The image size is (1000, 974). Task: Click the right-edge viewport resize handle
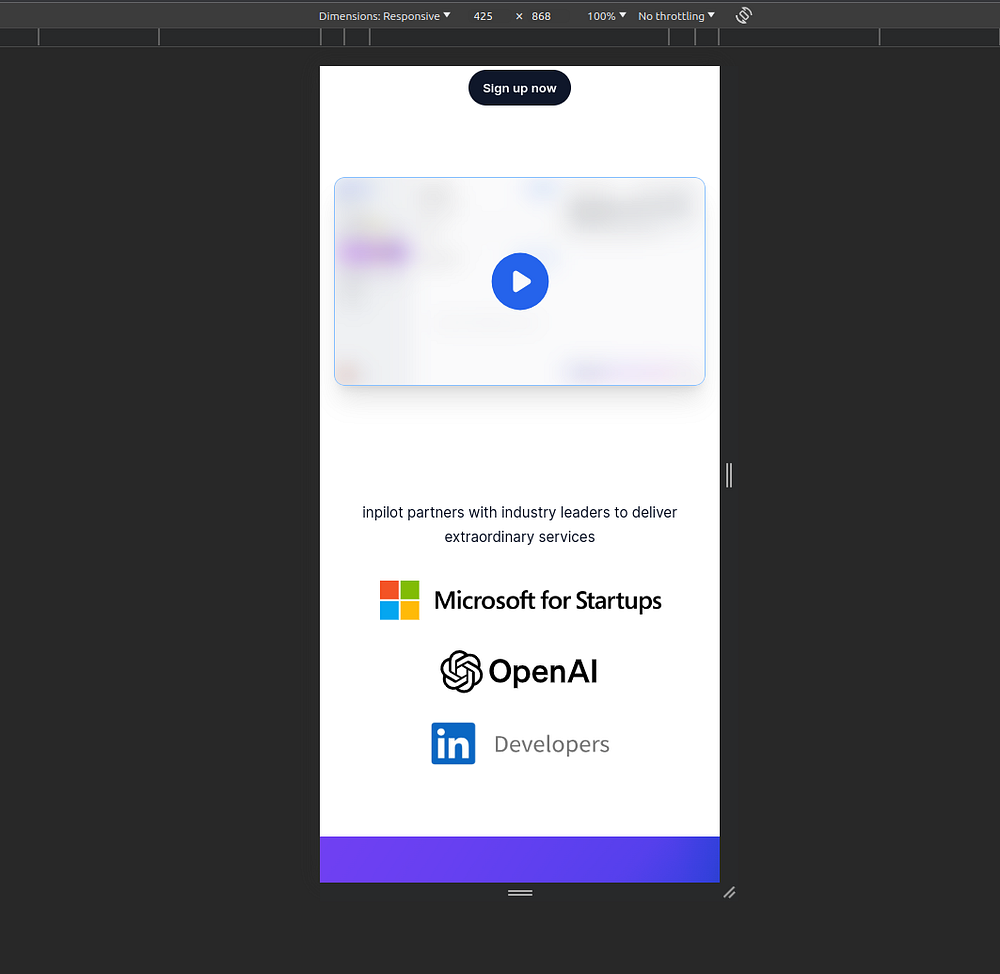(x=729, y=475)
